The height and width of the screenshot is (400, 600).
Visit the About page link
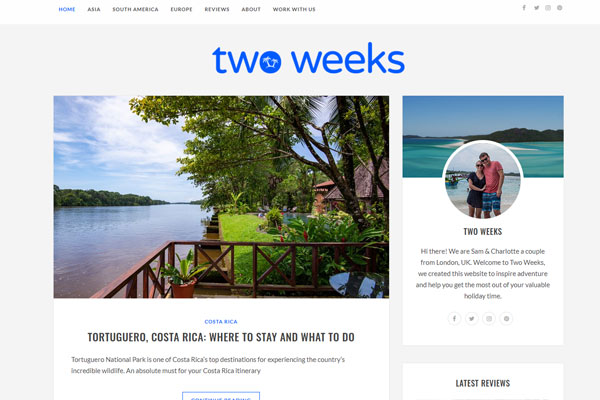[x=251, y=9]
